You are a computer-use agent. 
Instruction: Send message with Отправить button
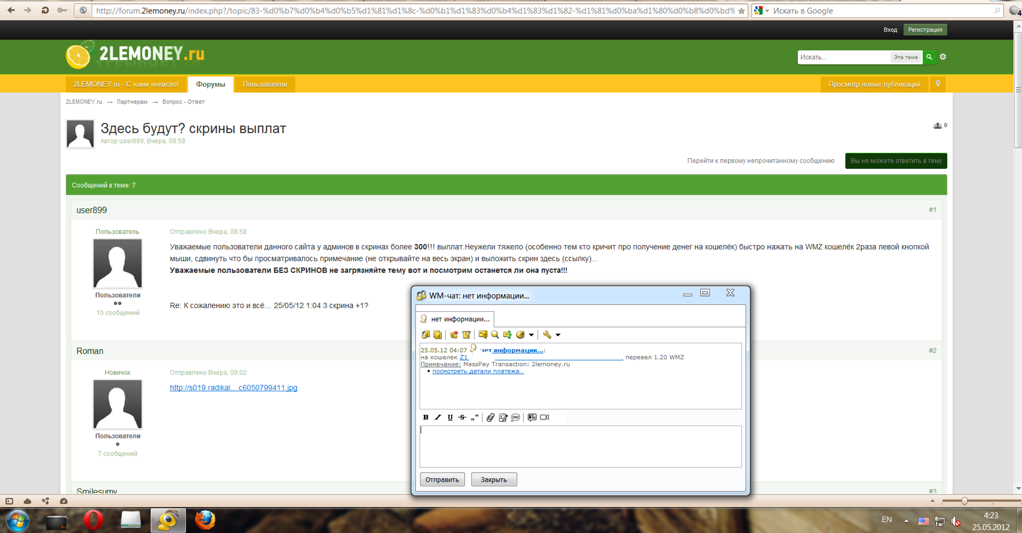click(x=442, y=480)
